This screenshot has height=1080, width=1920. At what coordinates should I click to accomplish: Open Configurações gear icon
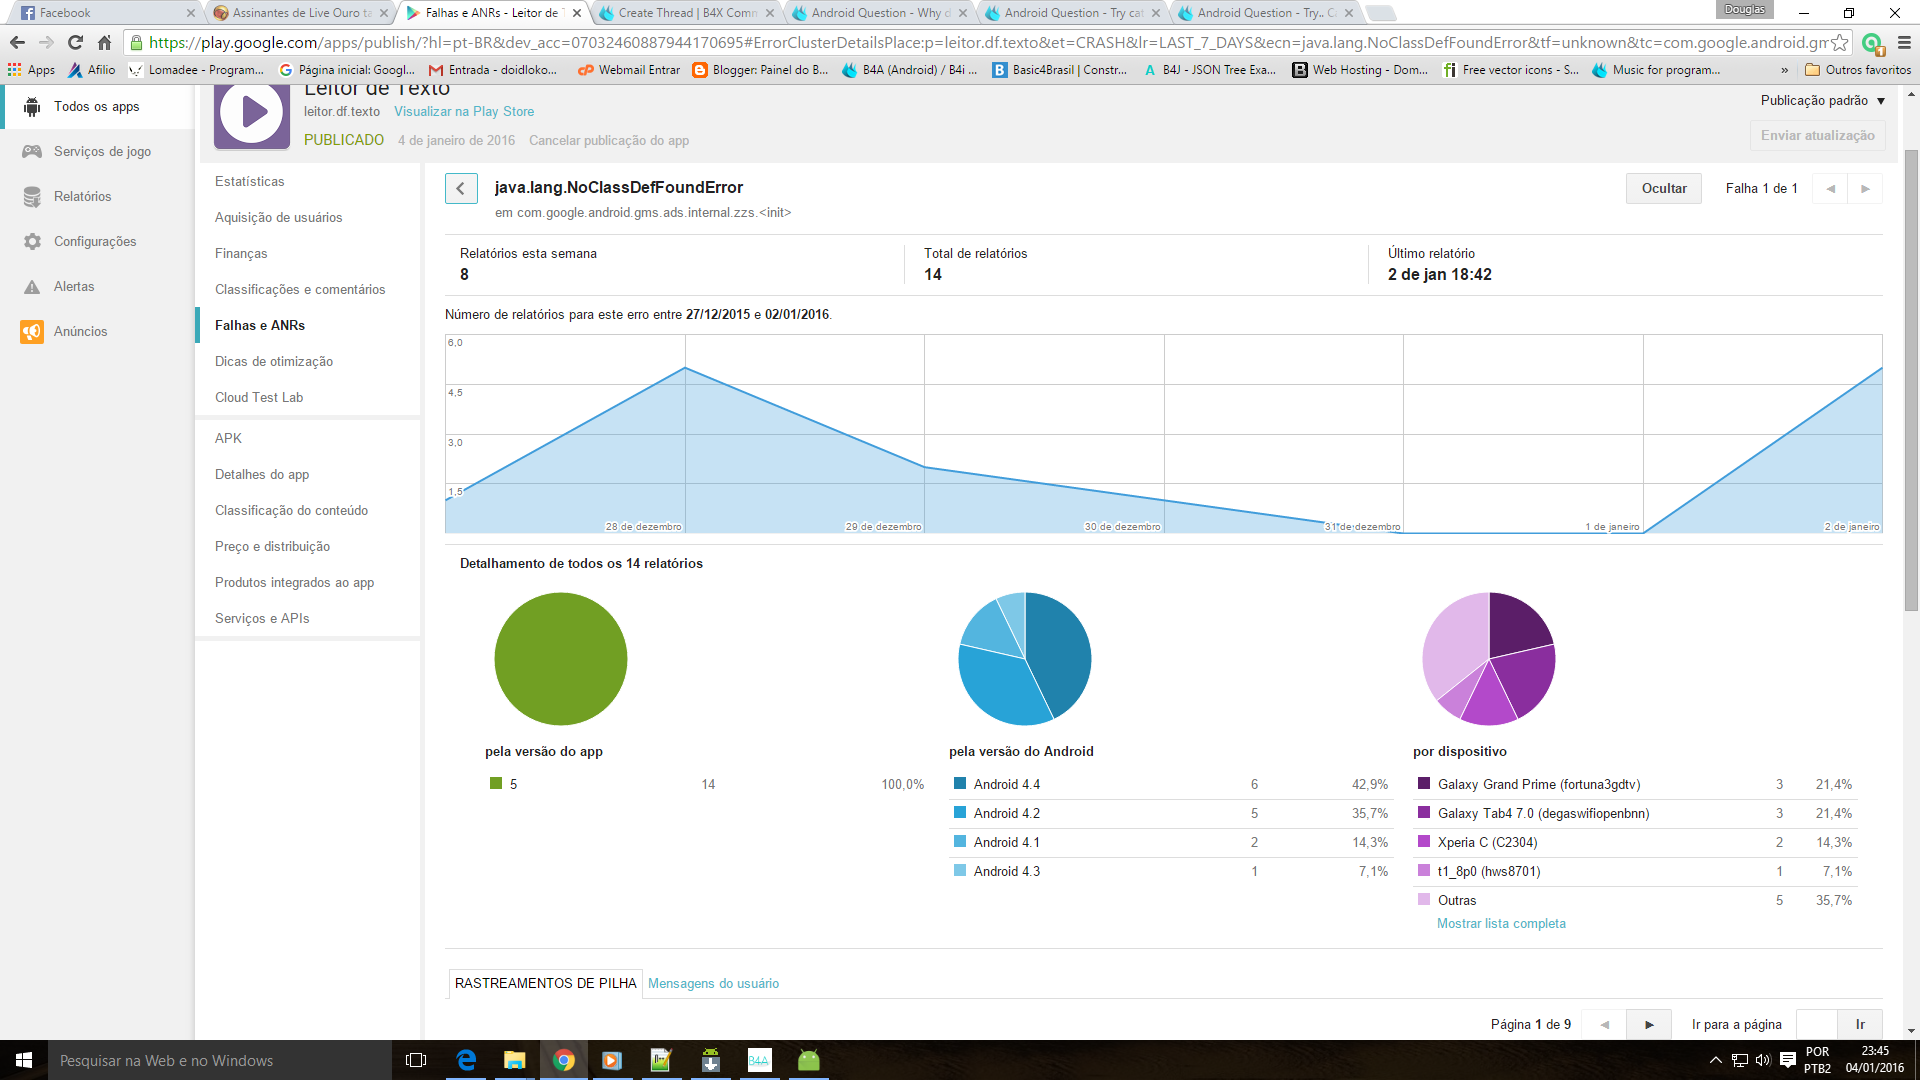tap(32, 241)
